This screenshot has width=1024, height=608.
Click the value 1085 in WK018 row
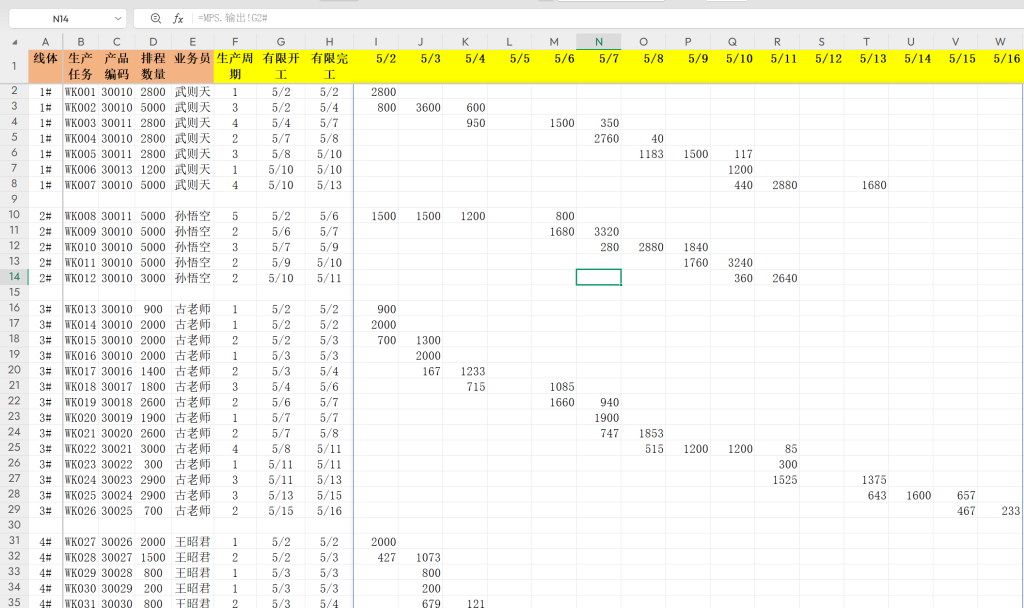click(562, 387)
